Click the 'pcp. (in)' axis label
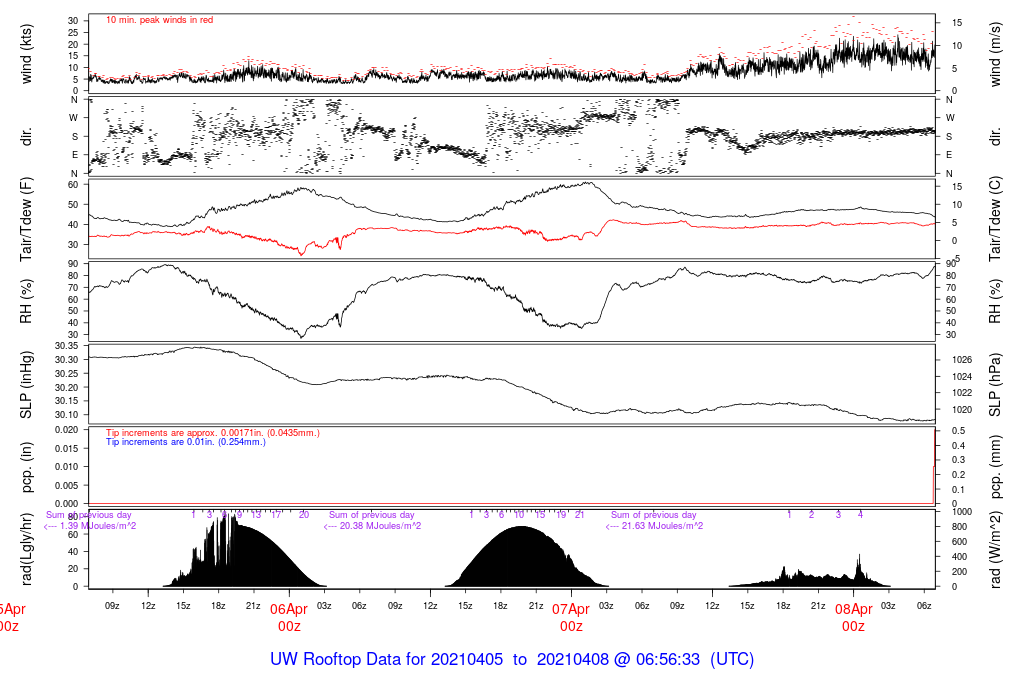Image resolution: width=1024 pixels, height=700 pixels. coord(26,467)
